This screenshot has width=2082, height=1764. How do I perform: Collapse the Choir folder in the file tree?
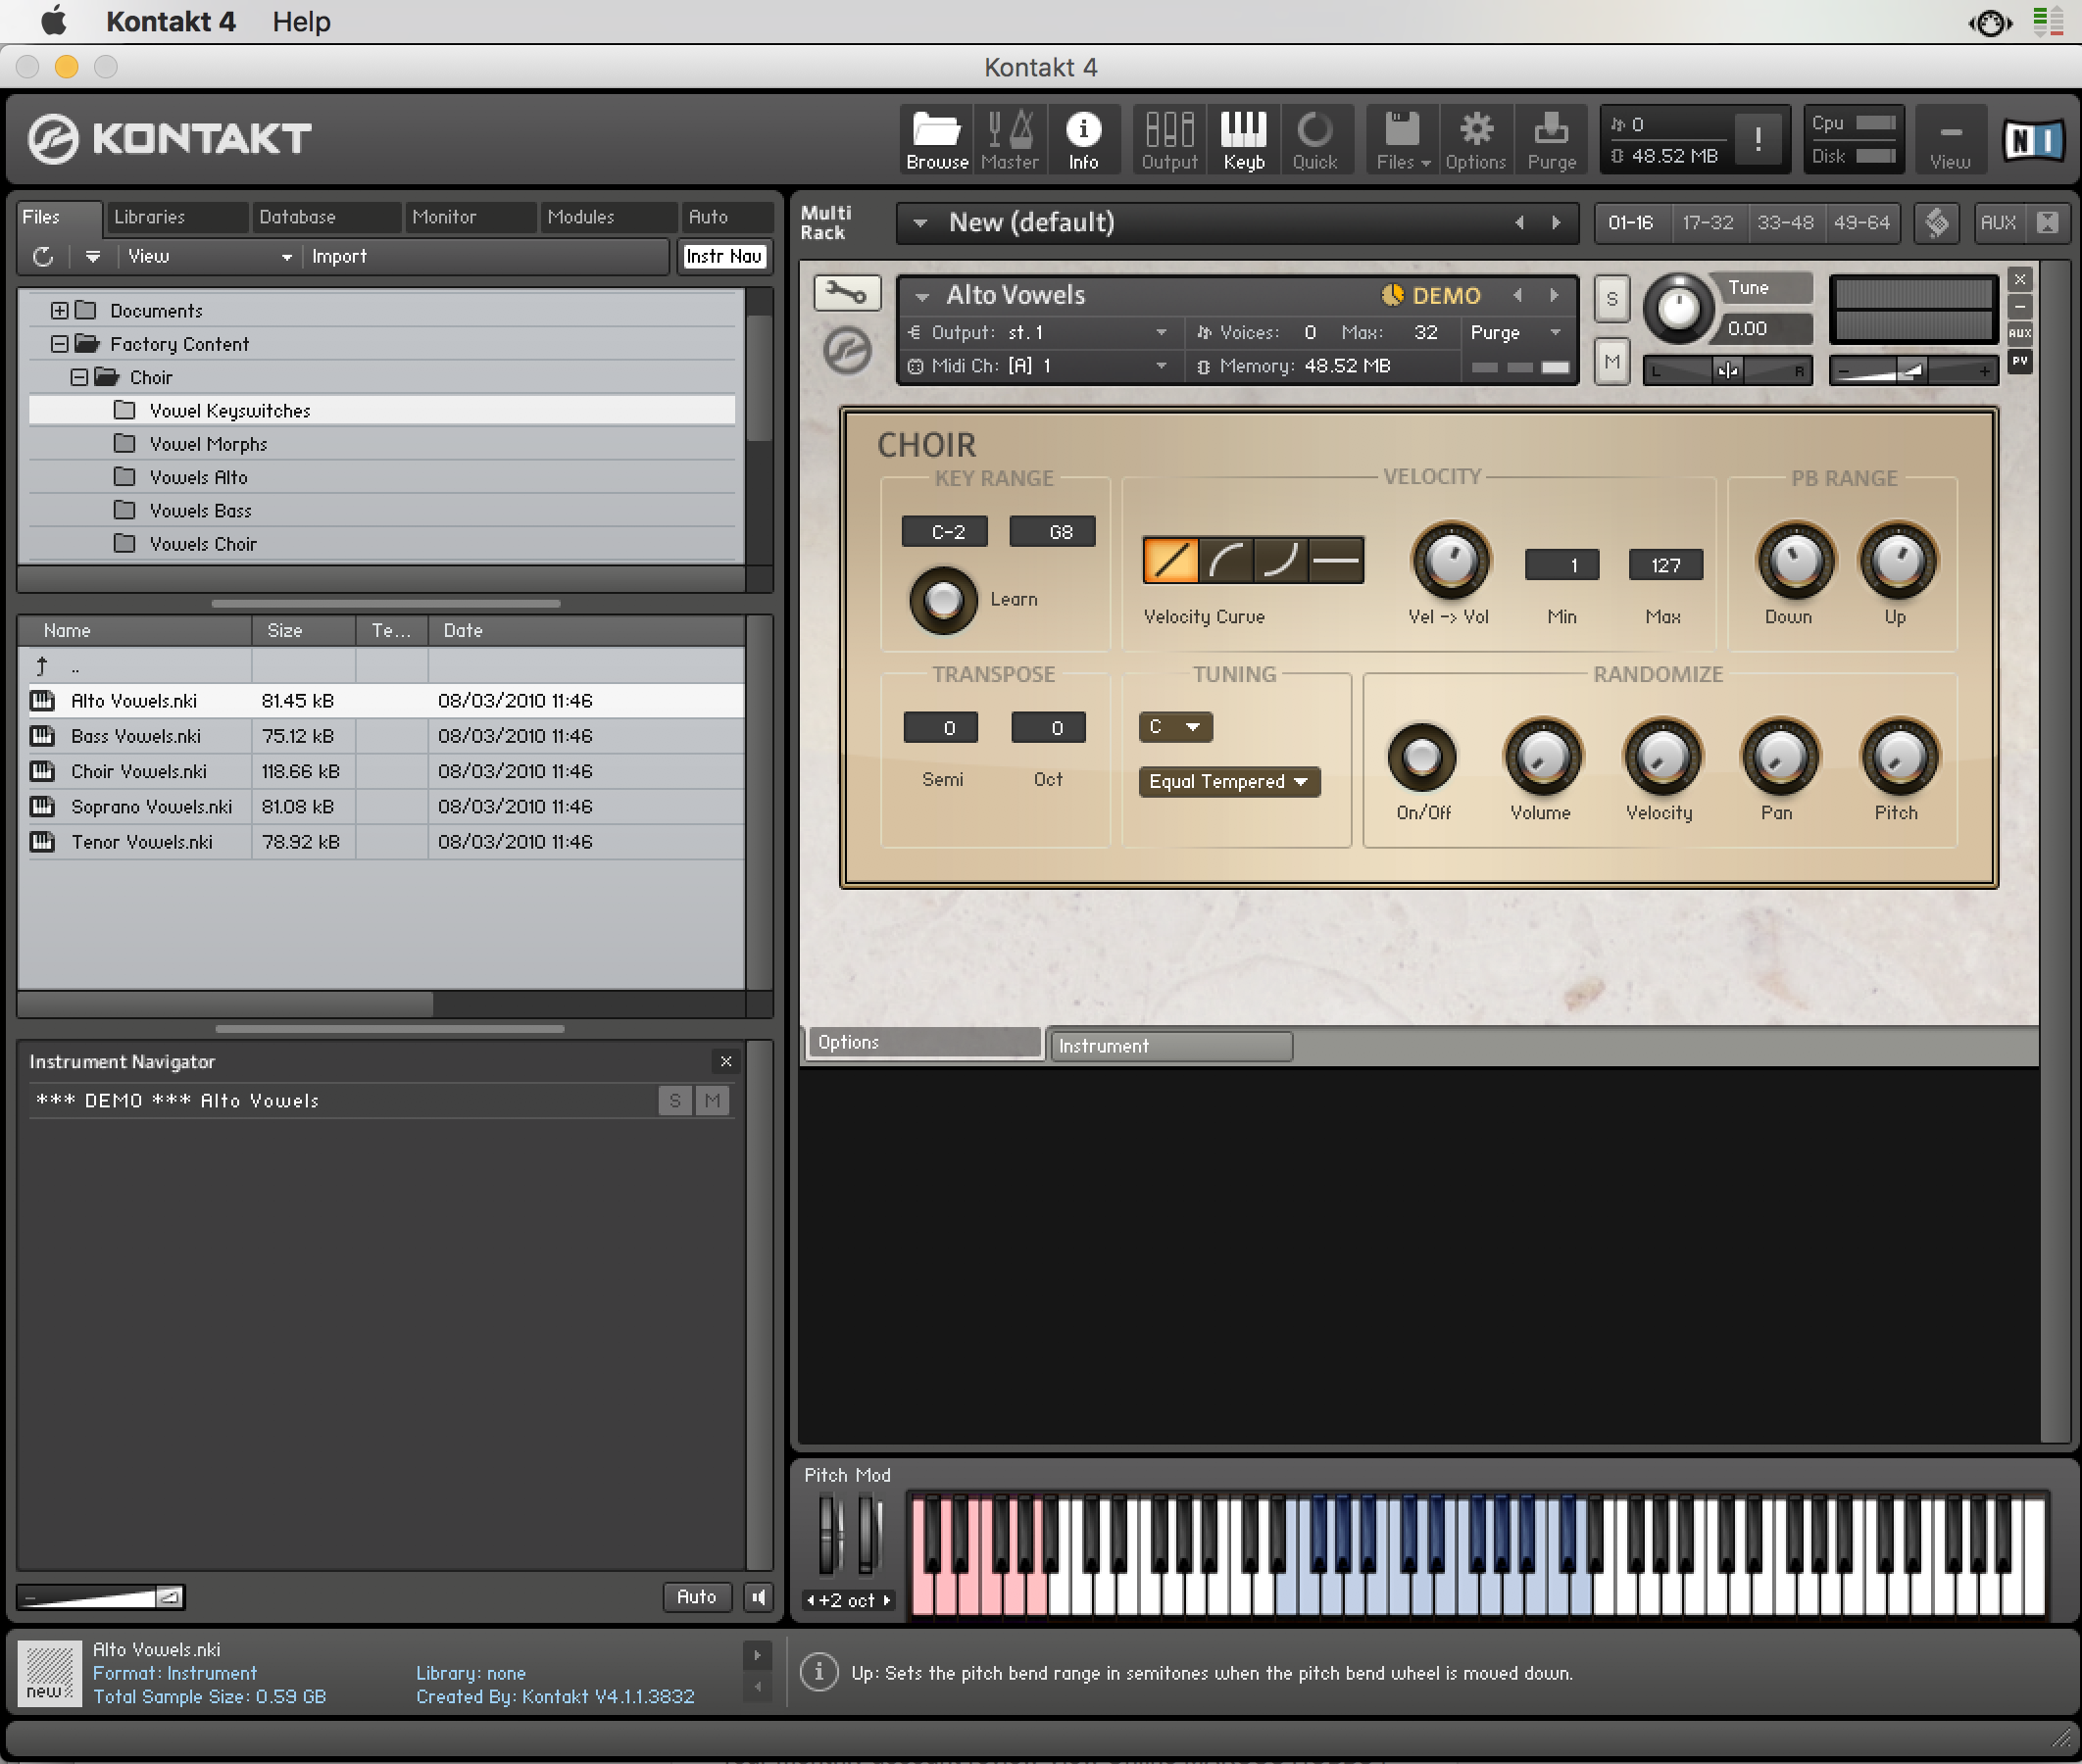coord(80,377)
